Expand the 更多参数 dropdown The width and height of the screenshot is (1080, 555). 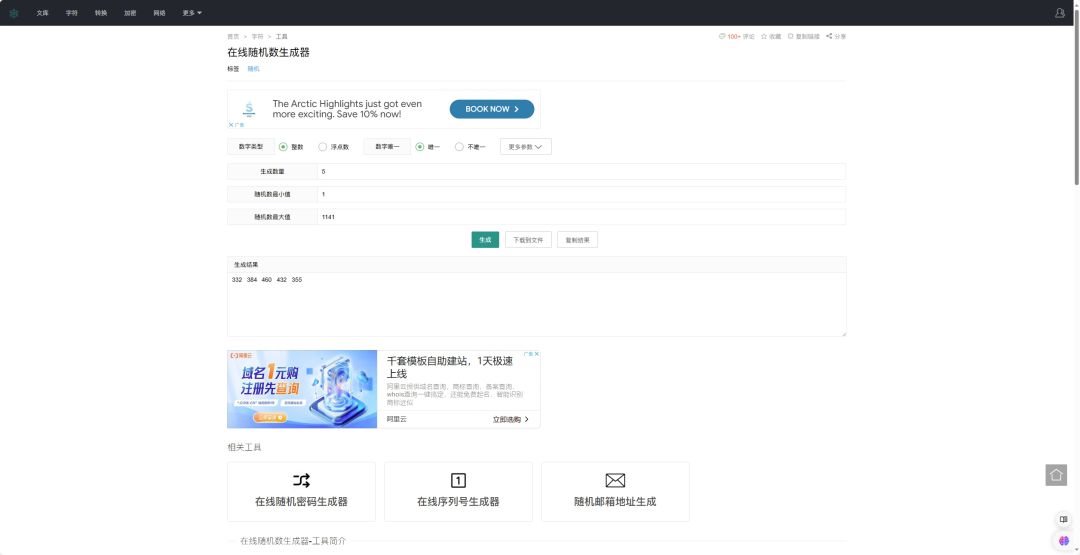point(526,147)
